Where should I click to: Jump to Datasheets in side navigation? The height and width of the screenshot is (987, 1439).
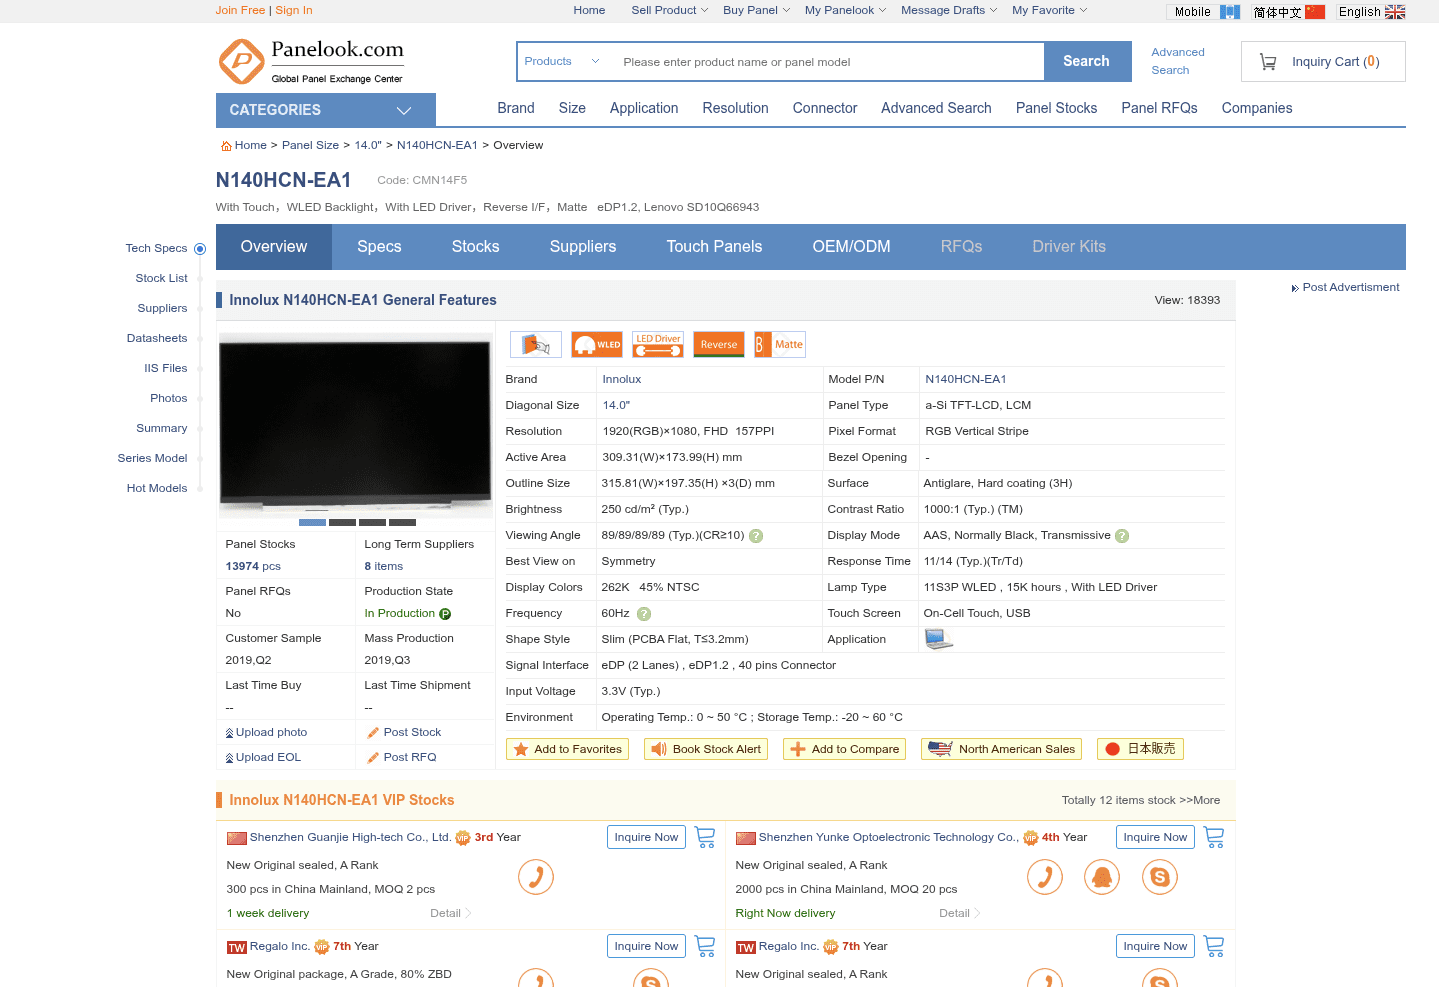click(x=157, y=338)
